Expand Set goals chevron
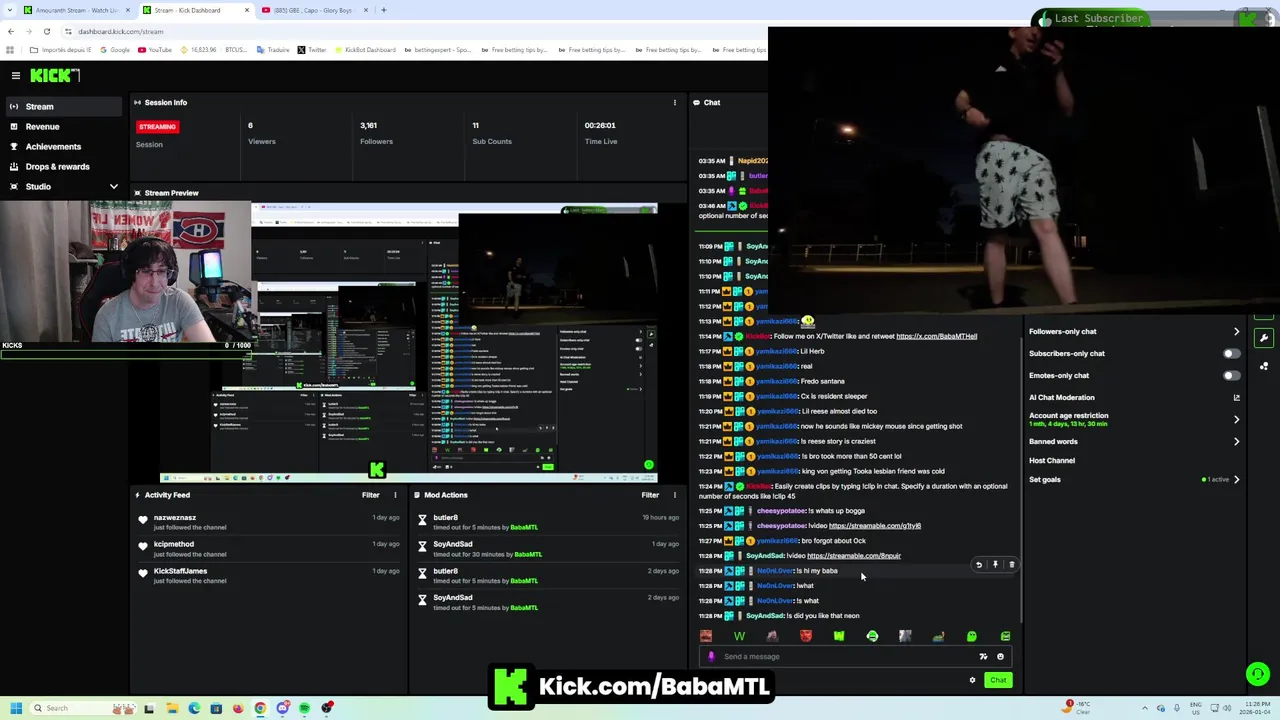 point(1236,479)
